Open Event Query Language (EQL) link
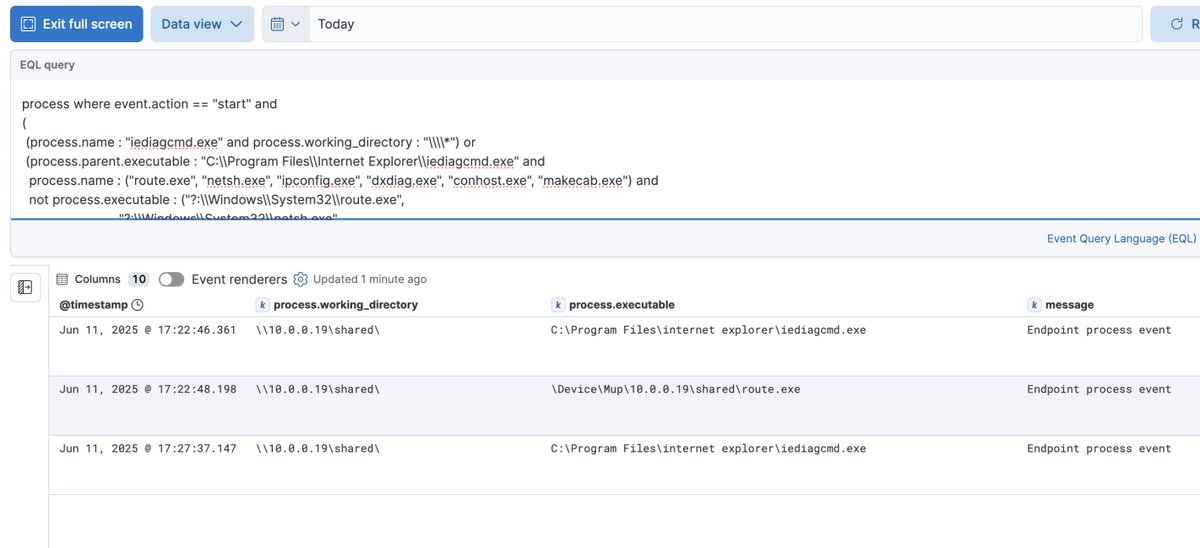The height and width of the screenshot is (548, 1200). [1120, 239]
